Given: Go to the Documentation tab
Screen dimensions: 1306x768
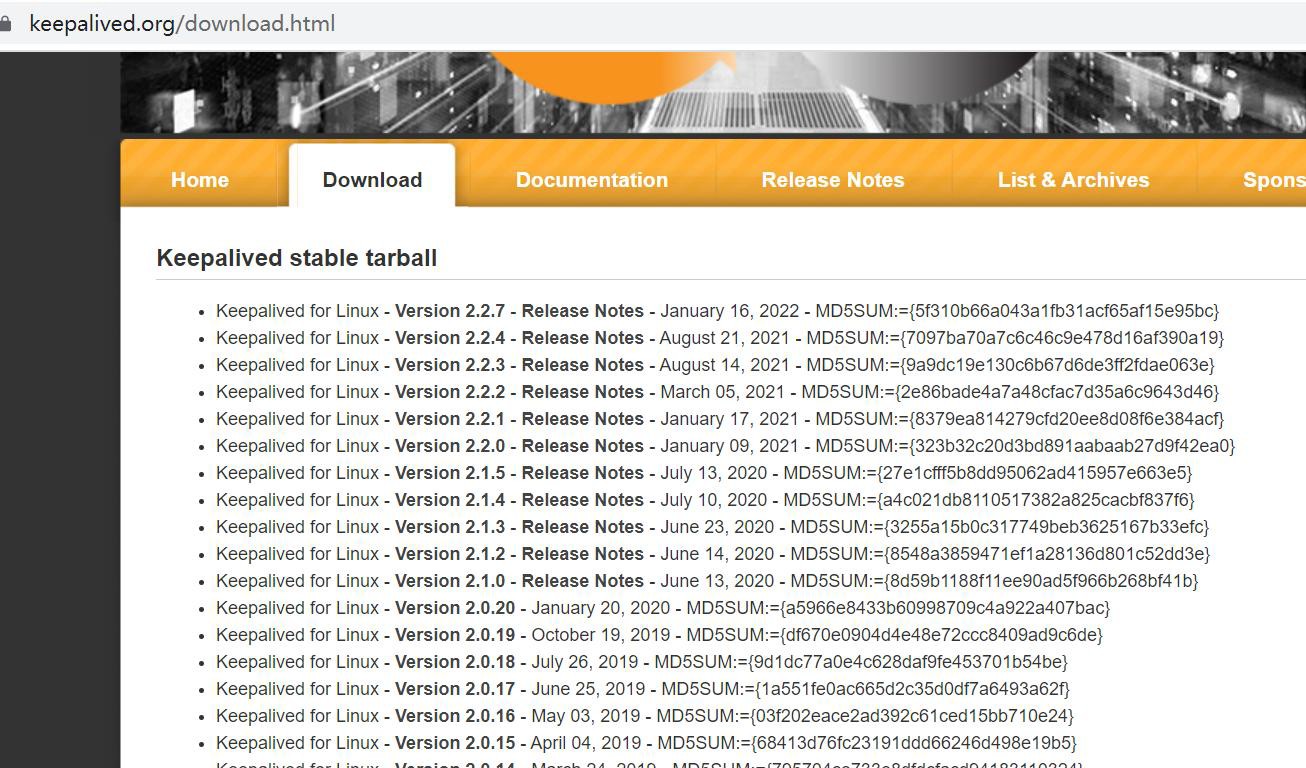Looking at the screenshot, I should [591, 180].
